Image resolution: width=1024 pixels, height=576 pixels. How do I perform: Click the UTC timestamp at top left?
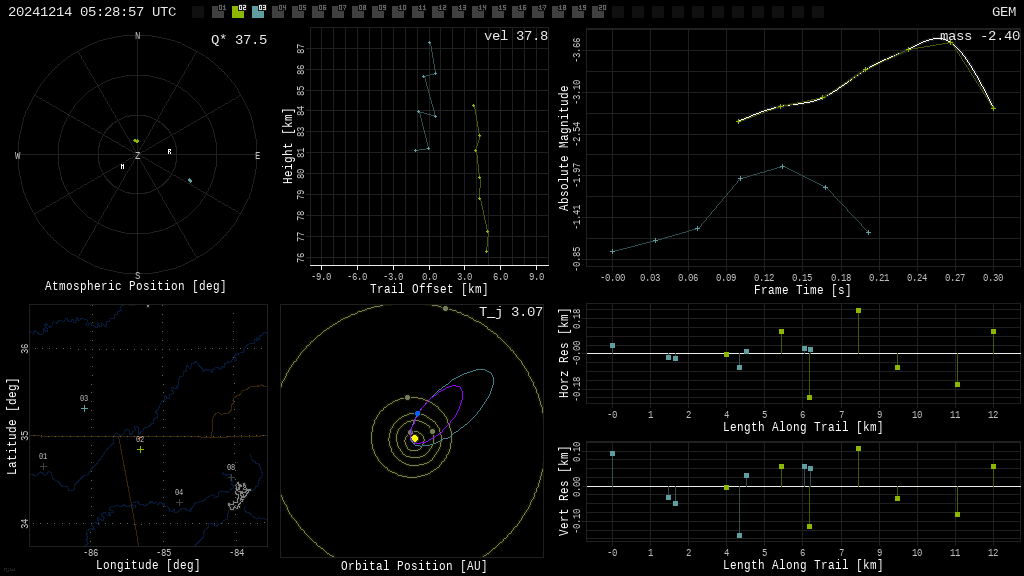(92, 12)
